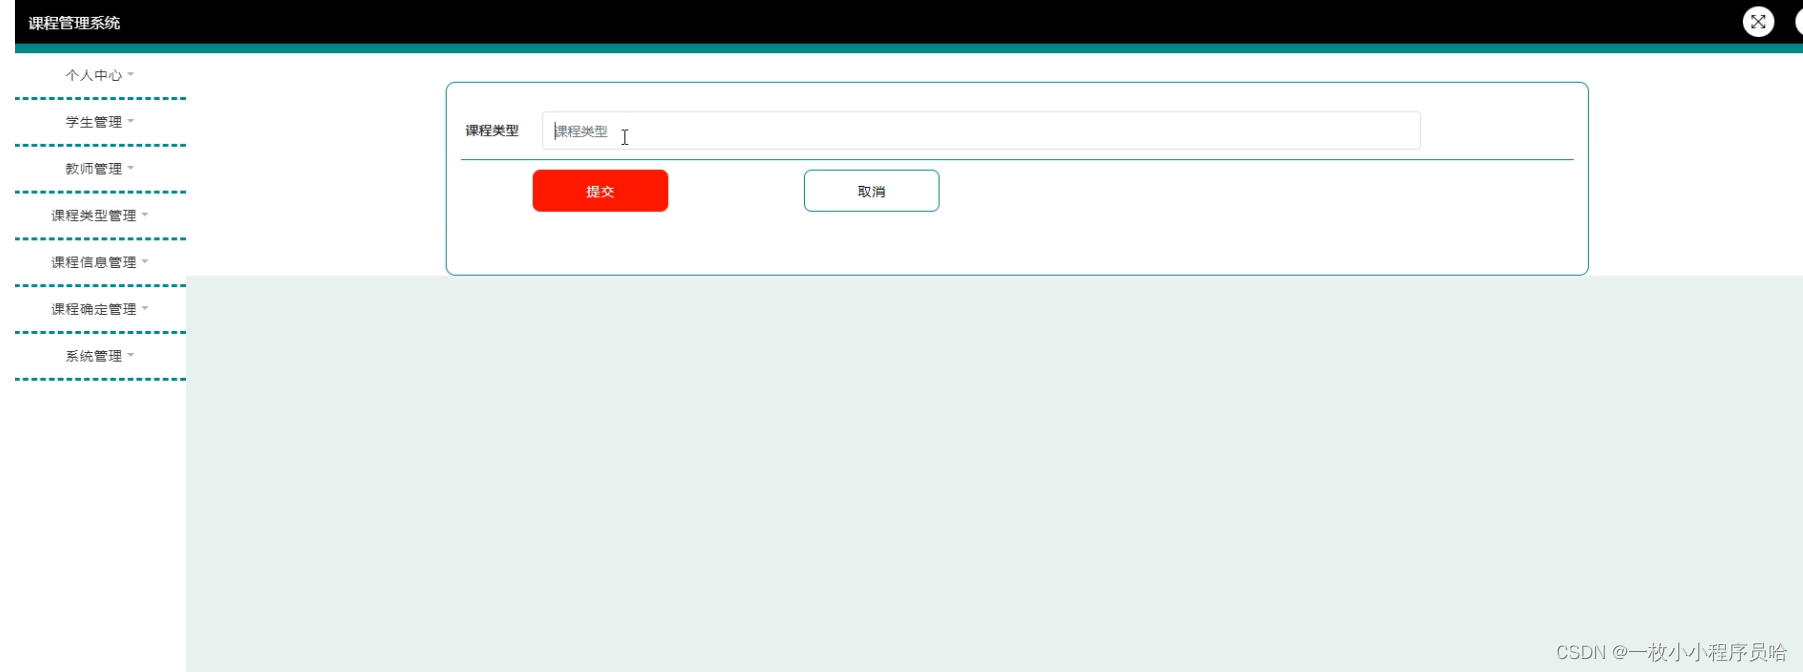The image size is (1803, 672).
Task: Expand the arrow beside 课程类型管理
Action: coord(145,214)
